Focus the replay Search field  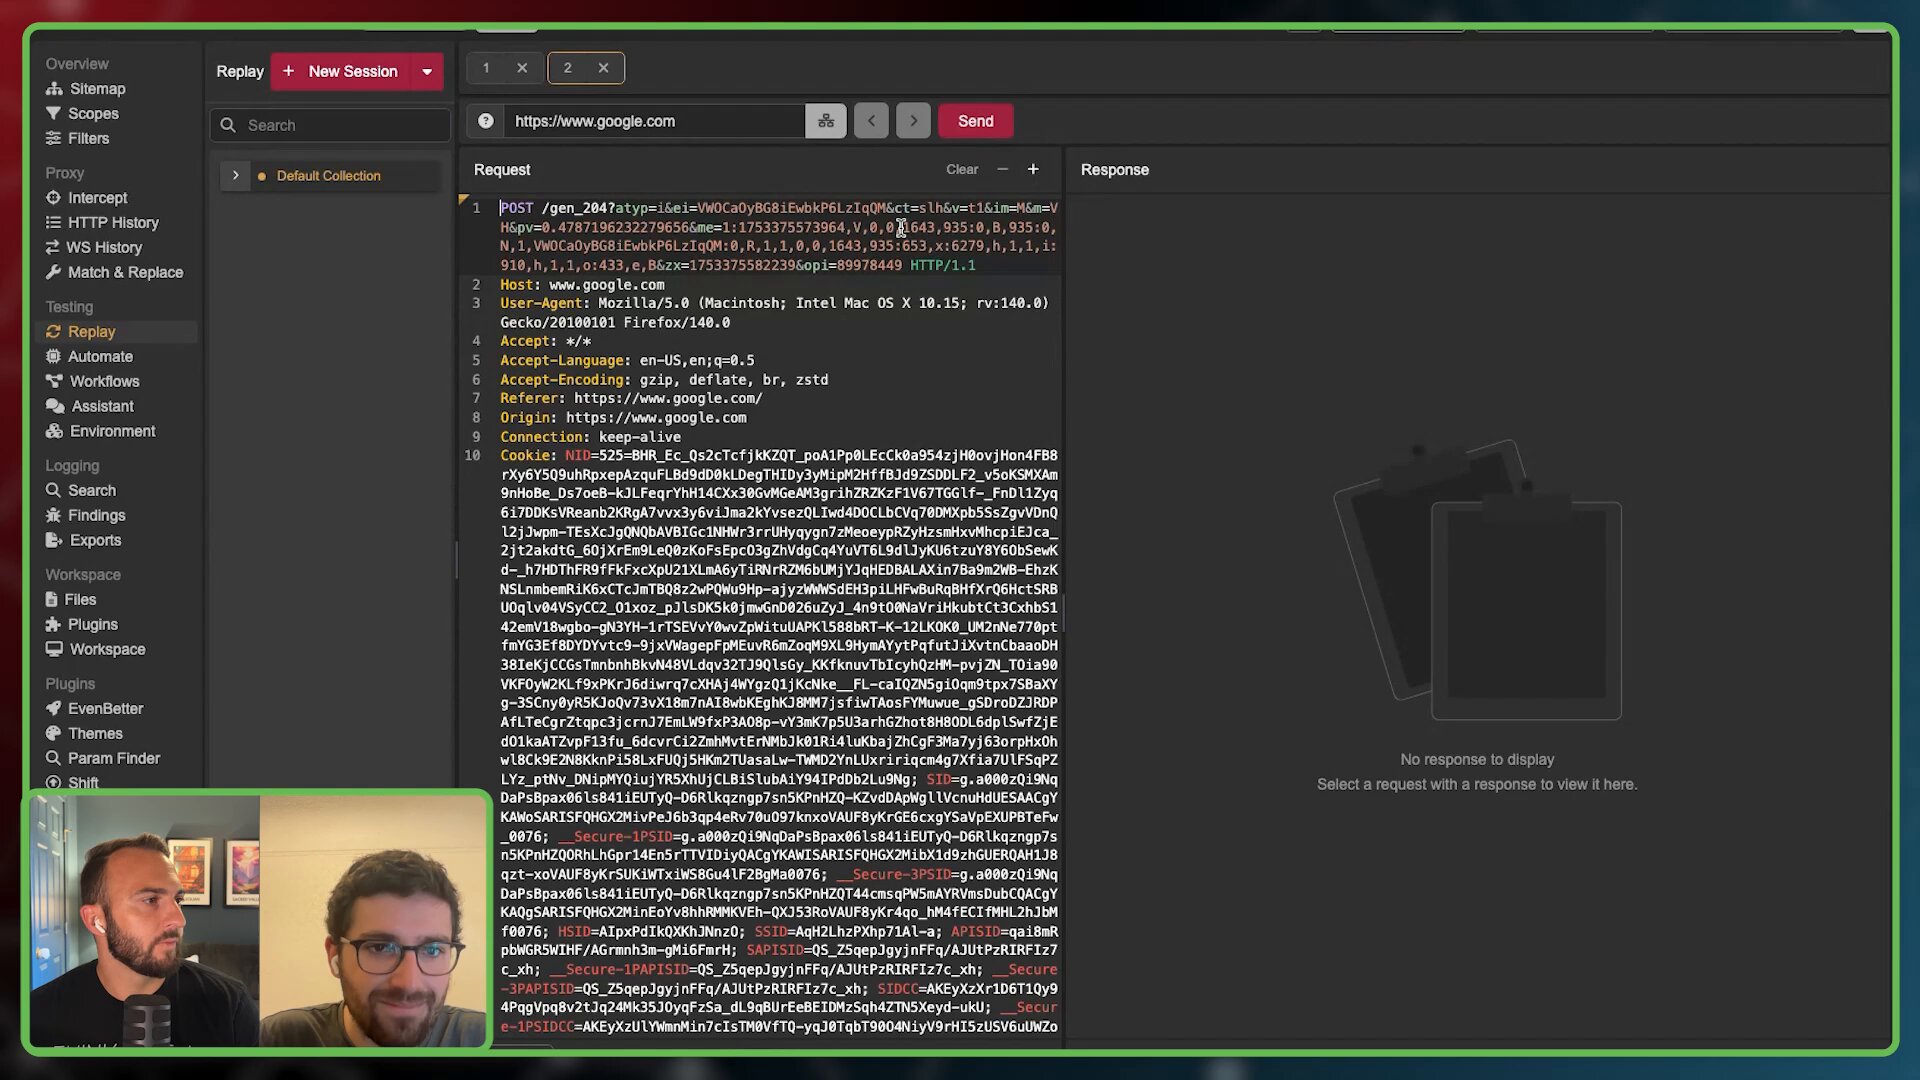331,126
